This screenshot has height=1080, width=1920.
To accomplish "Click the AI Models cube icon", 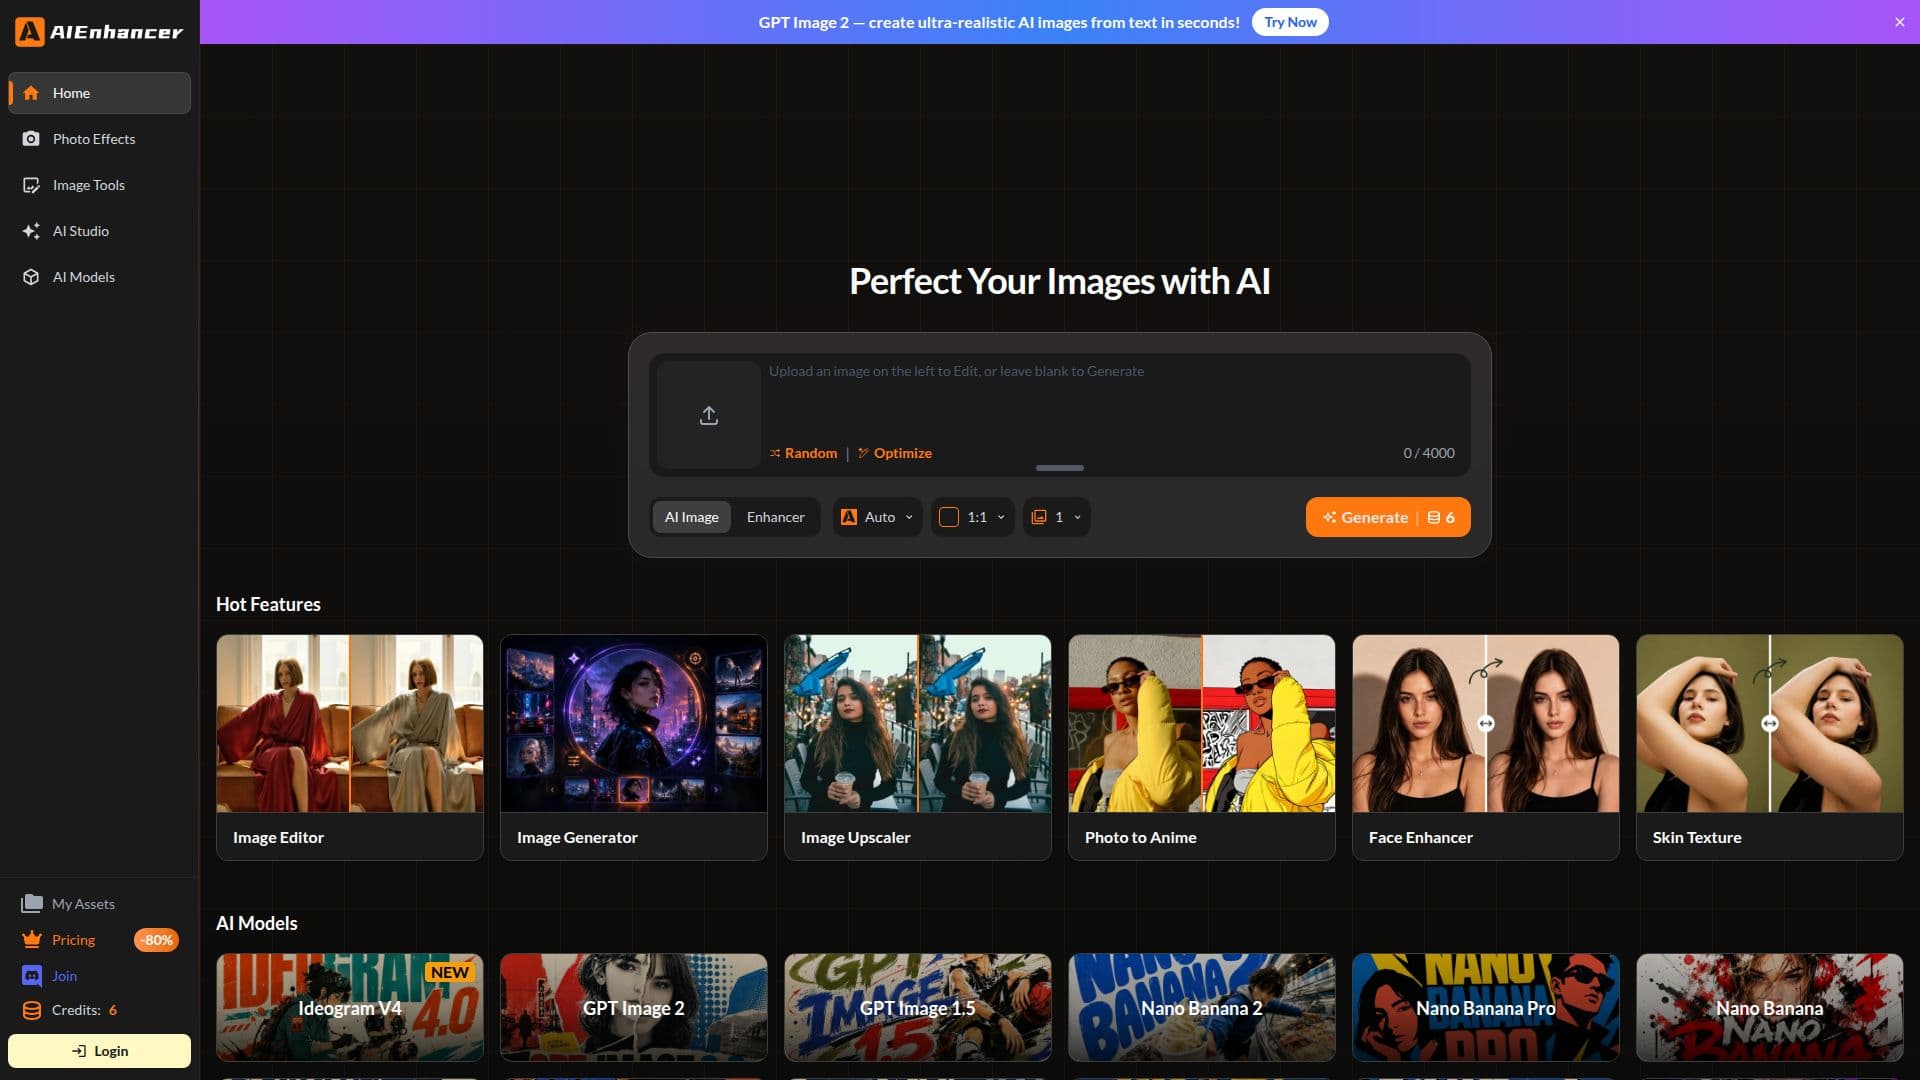I will [x=31, y=277].
